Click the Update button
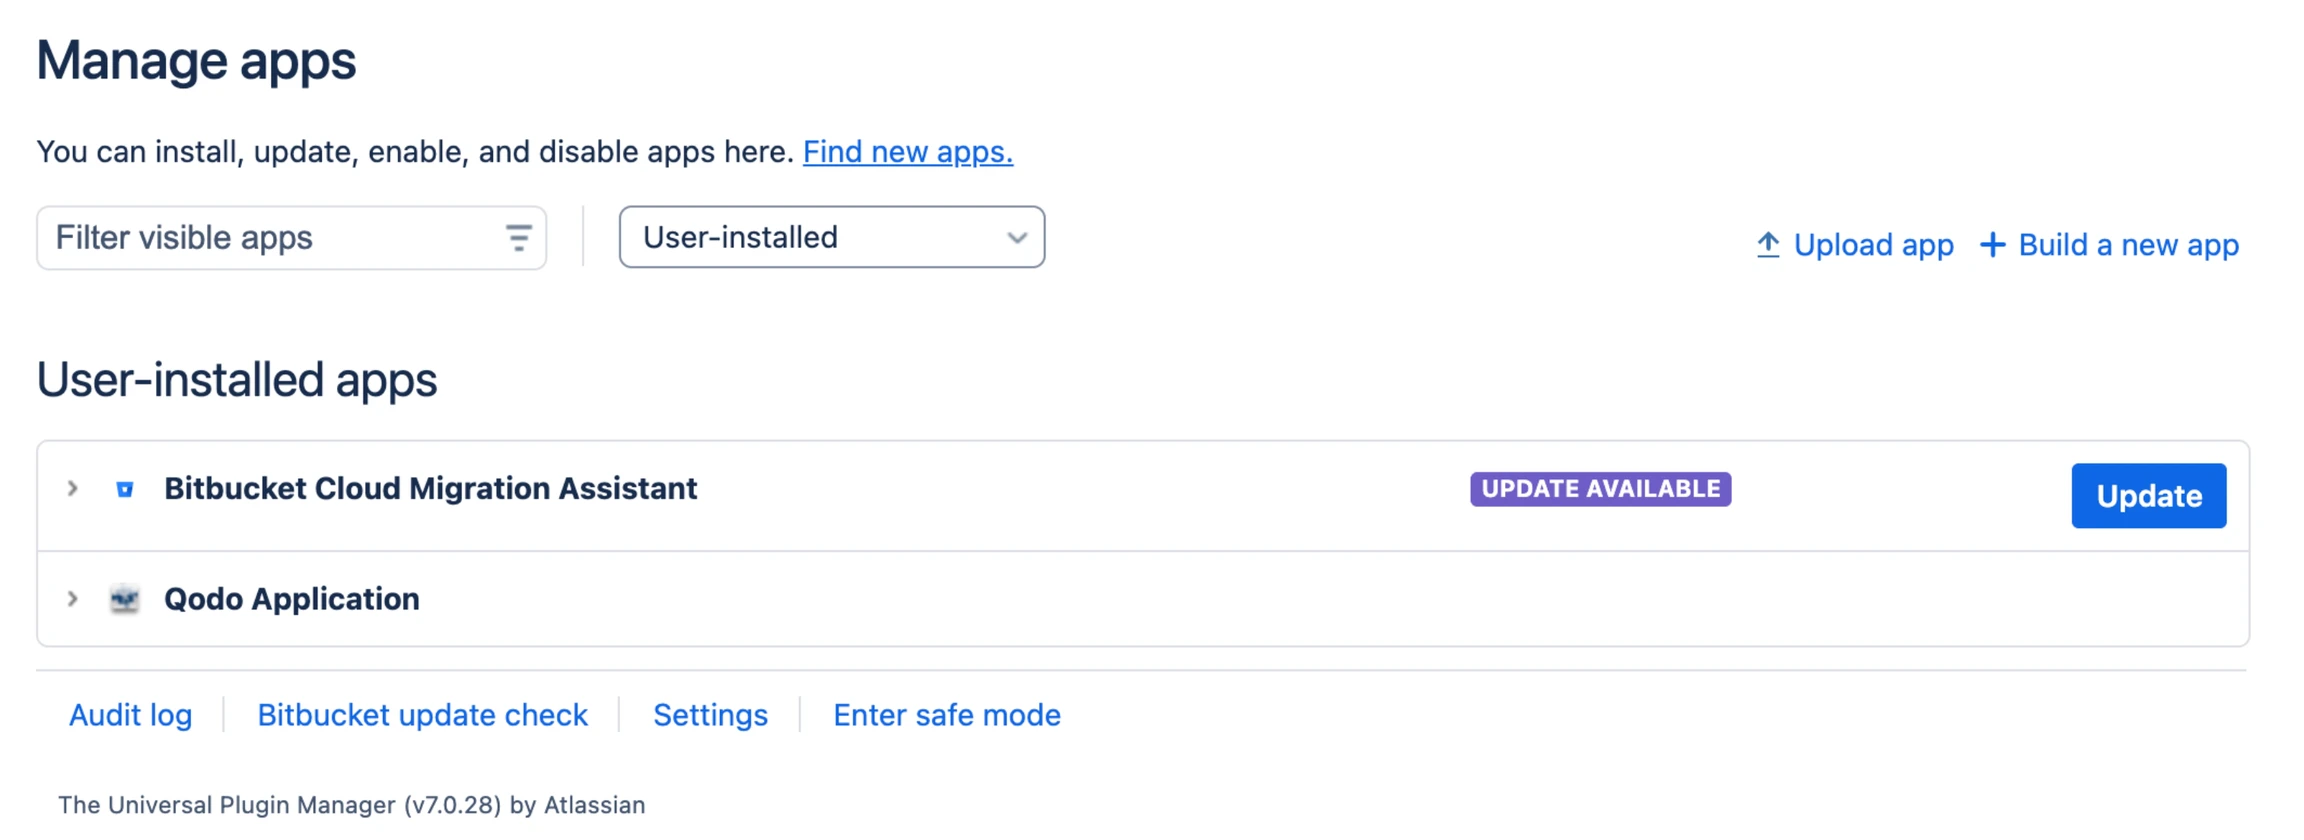Screen dimensions: 2304x840 tap(2148, 495)
